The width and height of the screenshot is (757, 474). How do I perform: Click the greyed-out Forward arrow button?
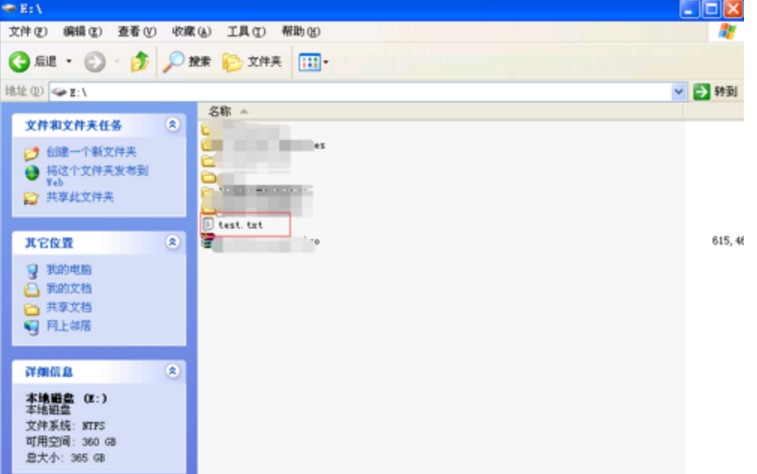click(95, 62)
